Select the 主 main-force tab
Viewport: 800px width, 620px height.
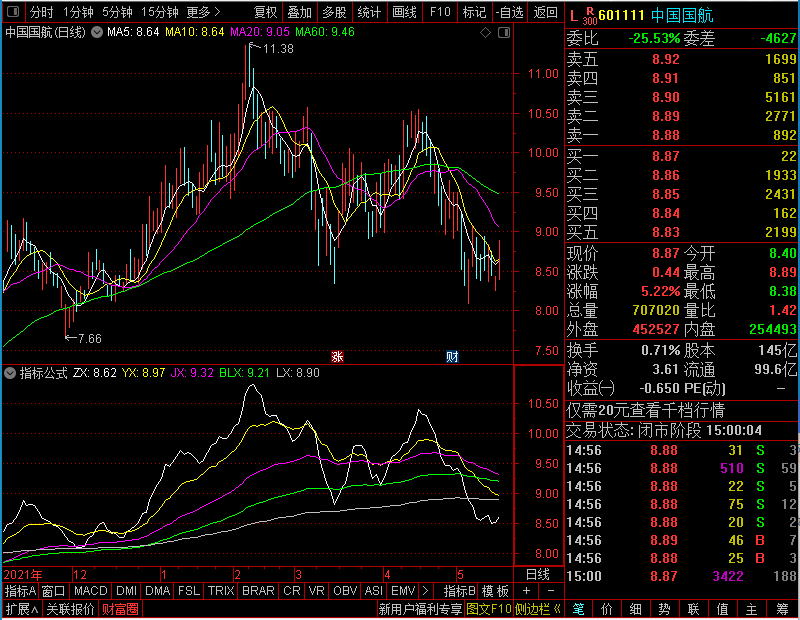click(752, 609)
